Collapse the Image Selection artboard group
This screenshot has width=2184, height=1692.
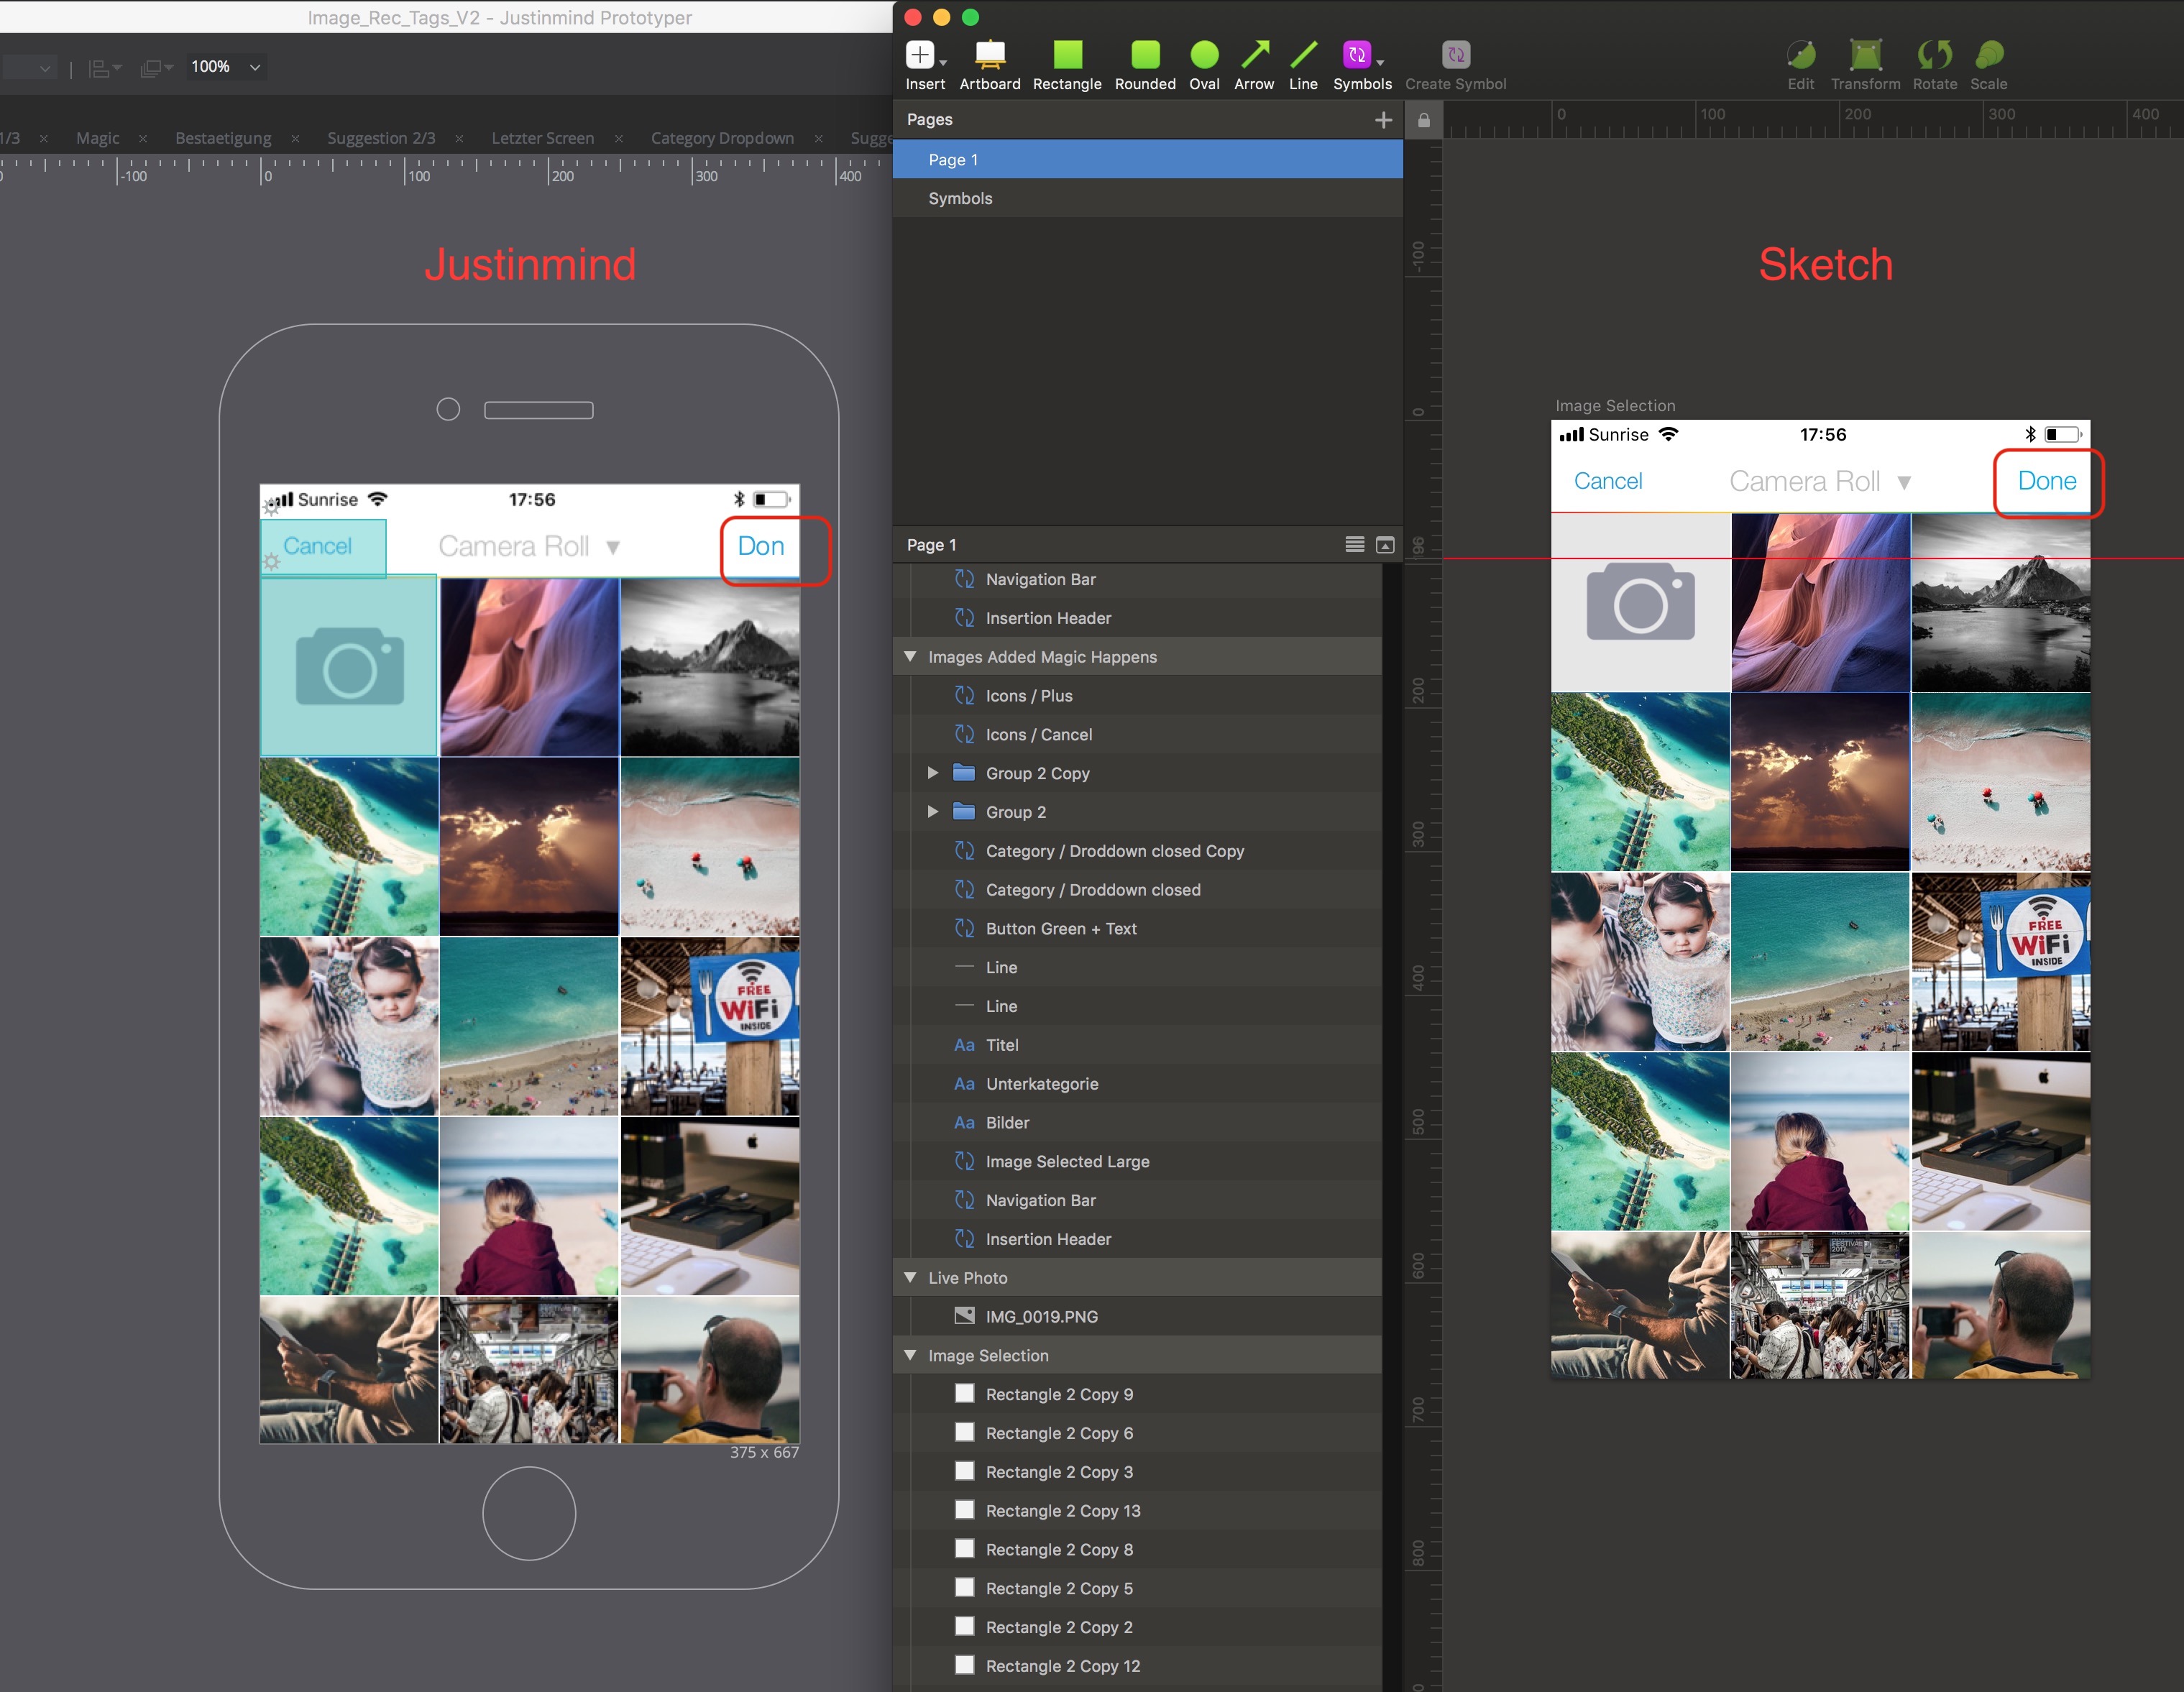910,1355
